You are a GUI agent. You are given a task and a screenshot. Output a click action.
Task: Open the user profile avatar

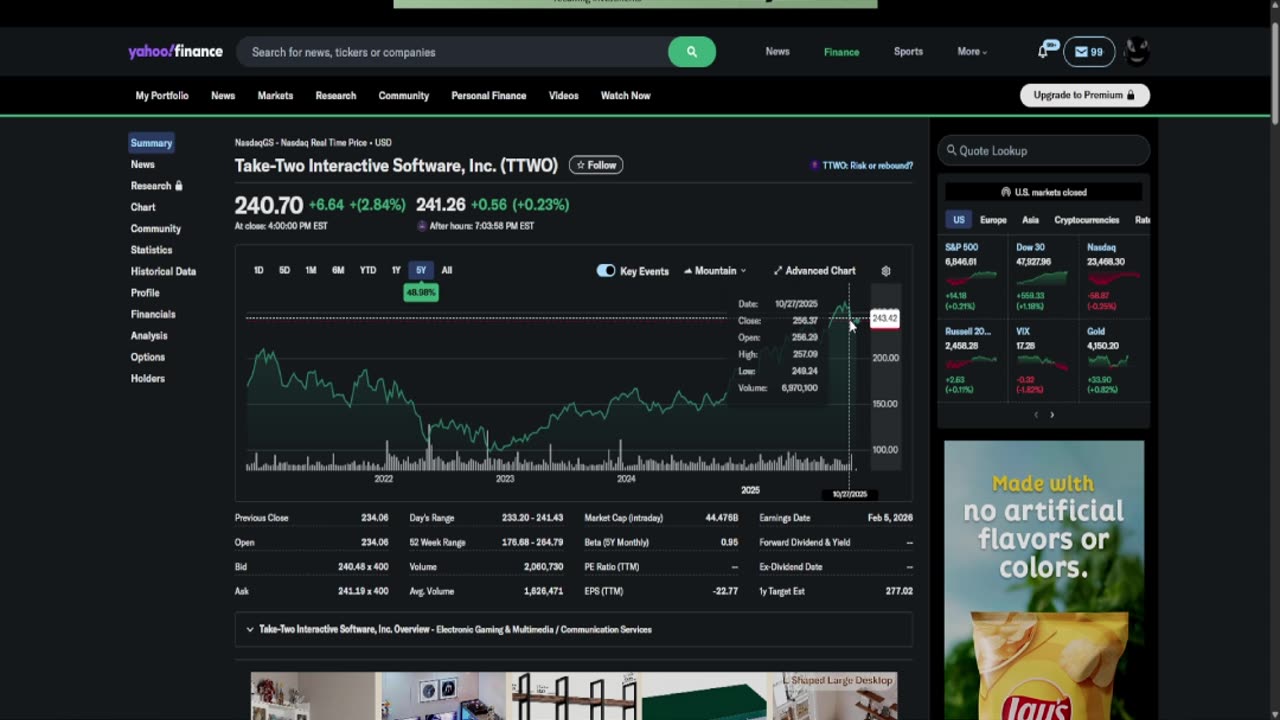tap(1137, 51)
